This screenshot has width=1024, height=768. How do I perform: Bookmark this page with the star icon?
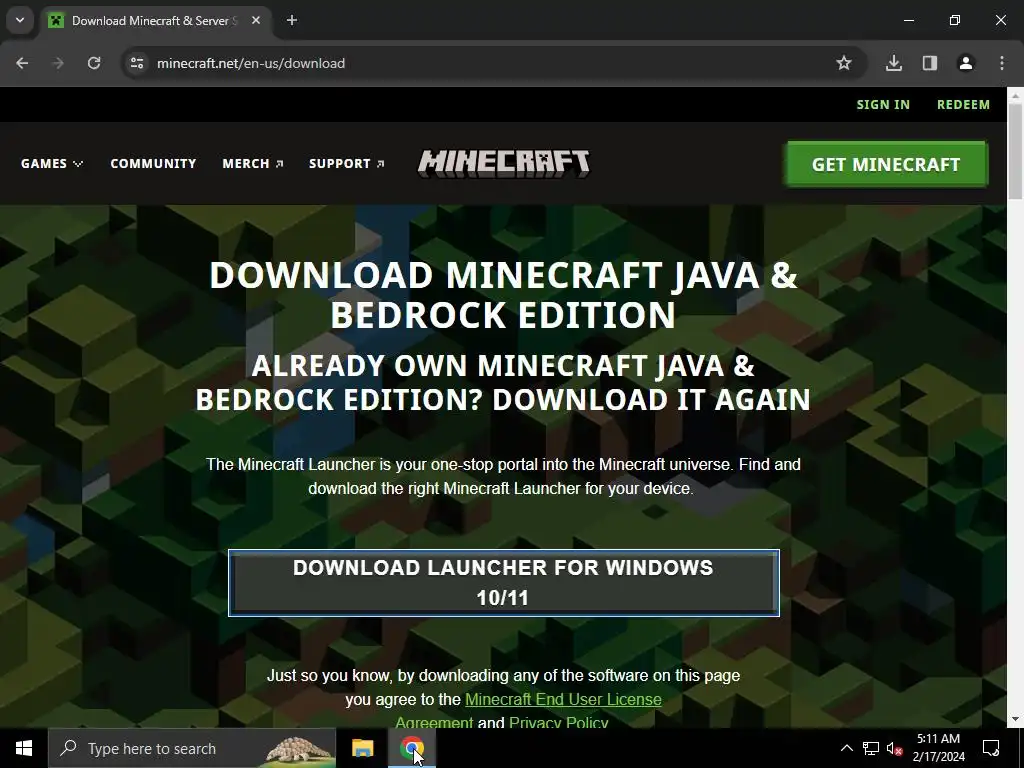tap(844, 63)
